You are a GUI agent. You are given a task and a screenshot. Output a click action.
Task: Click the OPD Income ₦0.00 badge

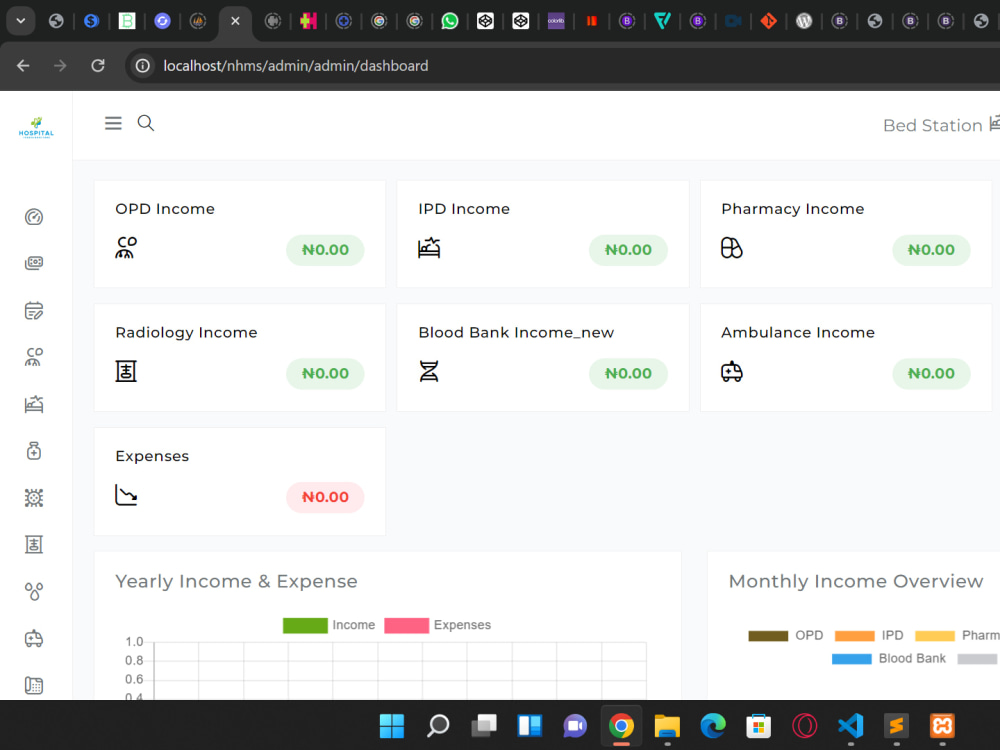[x=325, y=250]
